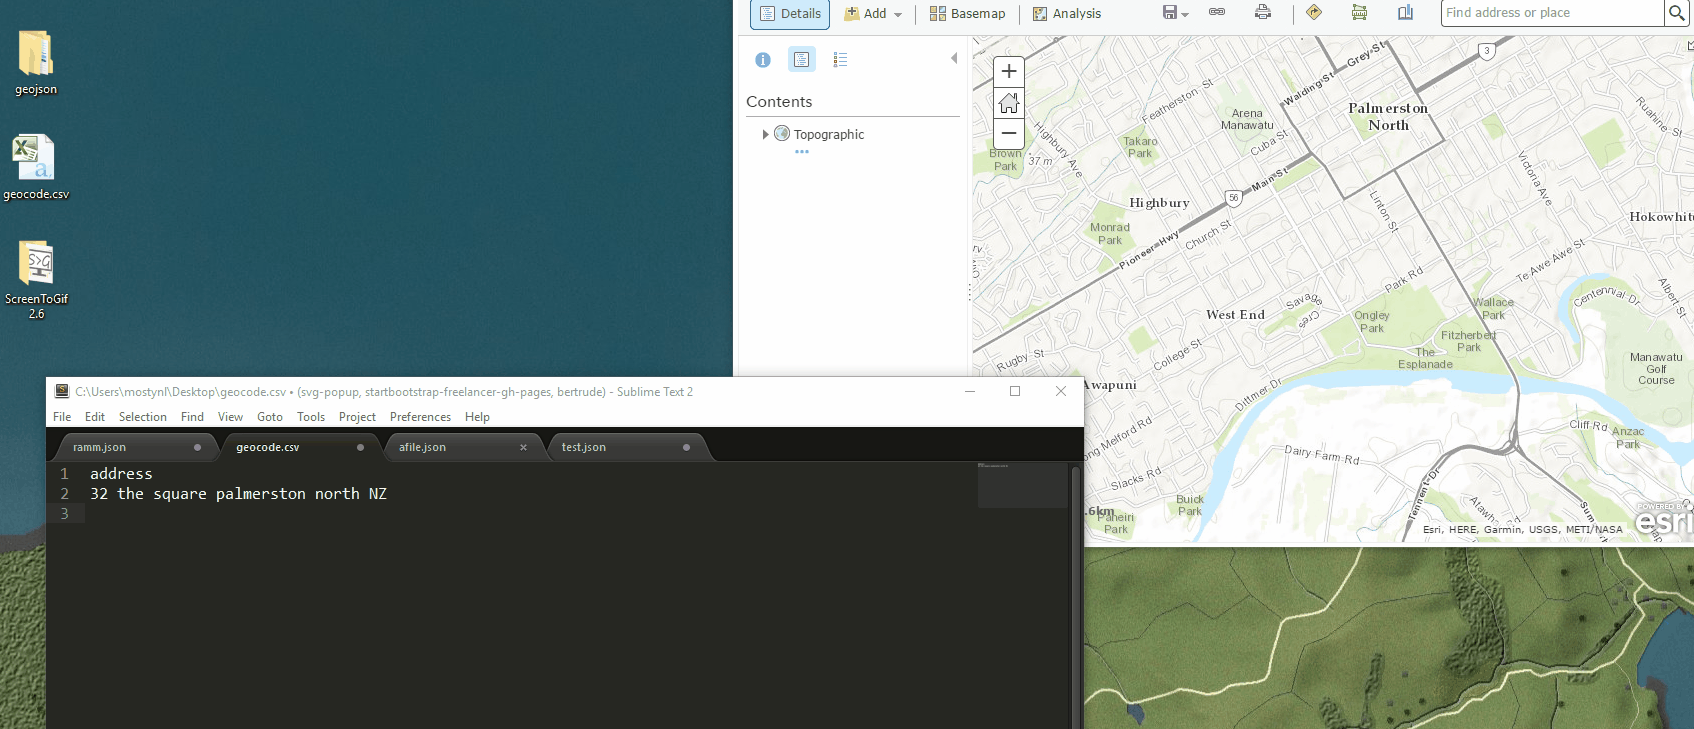Viewport: 1694px width, 729px height.
Task: Select the ScreenToGif 2.6 desktop icon
Action: 36,279
